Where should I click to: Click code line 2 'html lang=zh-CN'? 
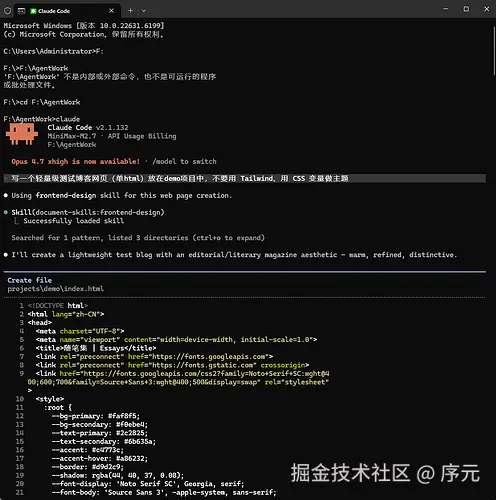pos(66,314)
